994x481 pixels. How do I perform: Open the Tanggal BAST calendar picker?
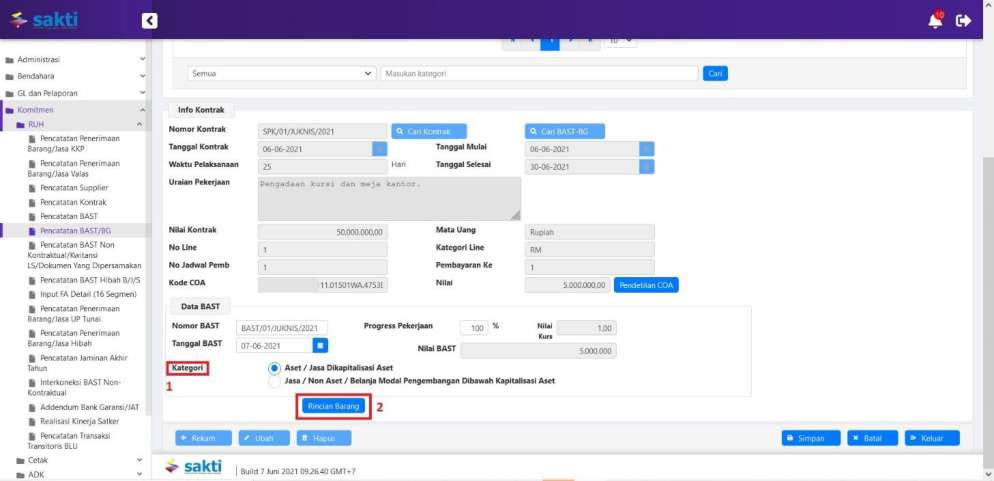click(320, 346)
